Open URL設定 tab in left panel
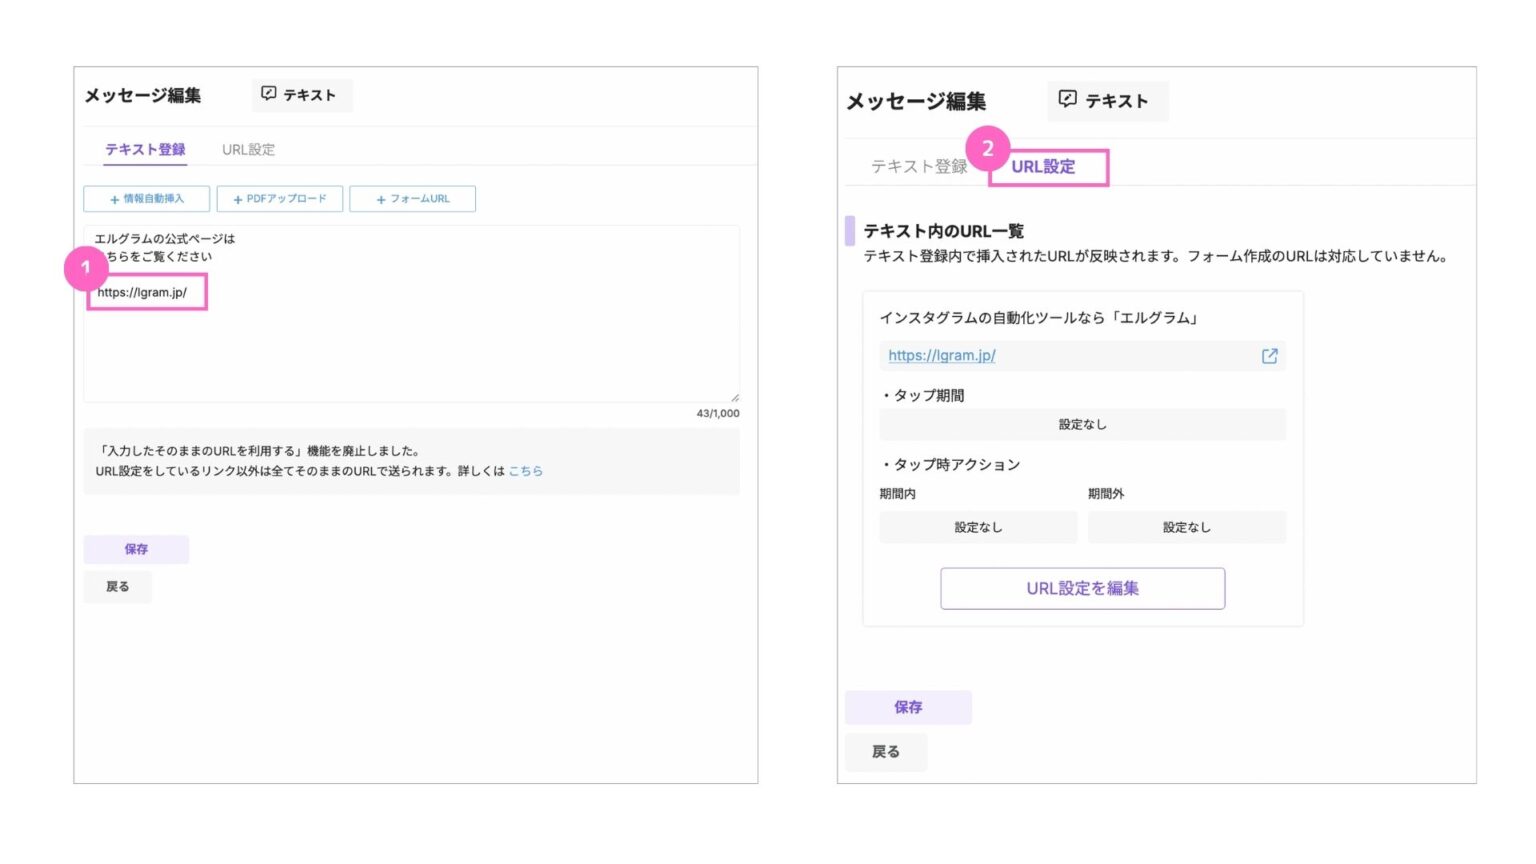The image size is (1536, 864). (248, 149)
